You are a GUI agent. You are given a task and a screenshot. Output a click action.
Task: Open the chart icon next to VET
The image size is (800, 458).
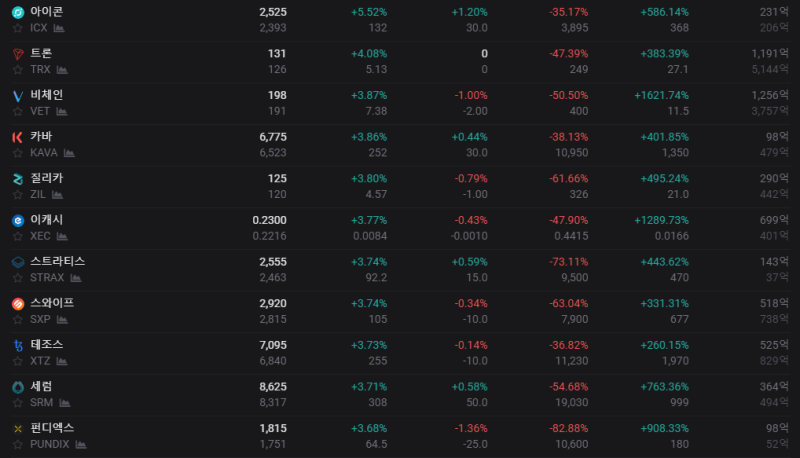(x=62, y=111)
